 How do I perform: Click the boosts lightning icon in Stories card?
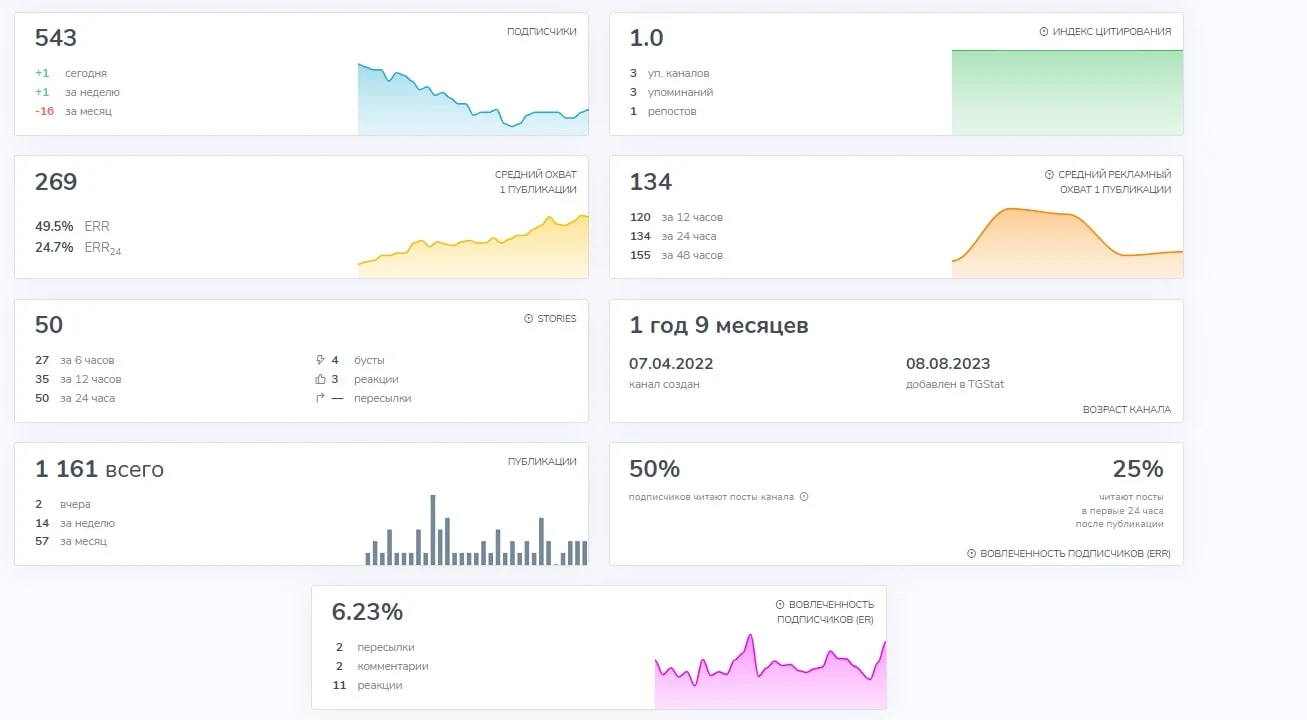coord(320,360)
